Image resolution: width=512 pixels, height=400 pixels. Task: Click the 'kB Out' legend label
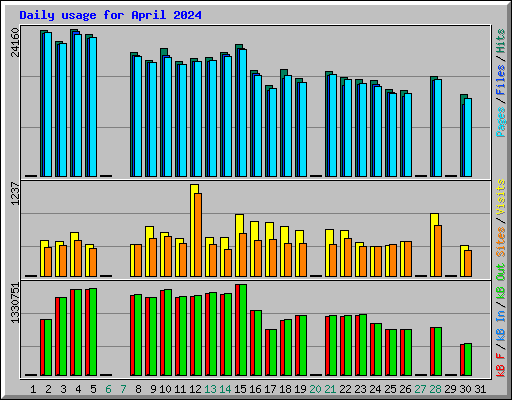point(501,281)
